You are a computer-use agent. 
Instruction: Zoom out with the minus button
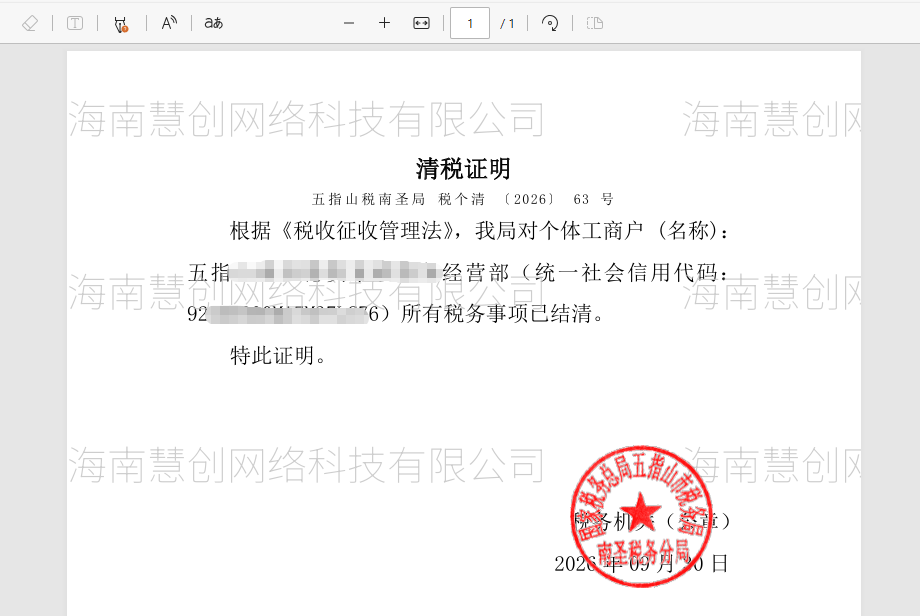tap(349, 23)
